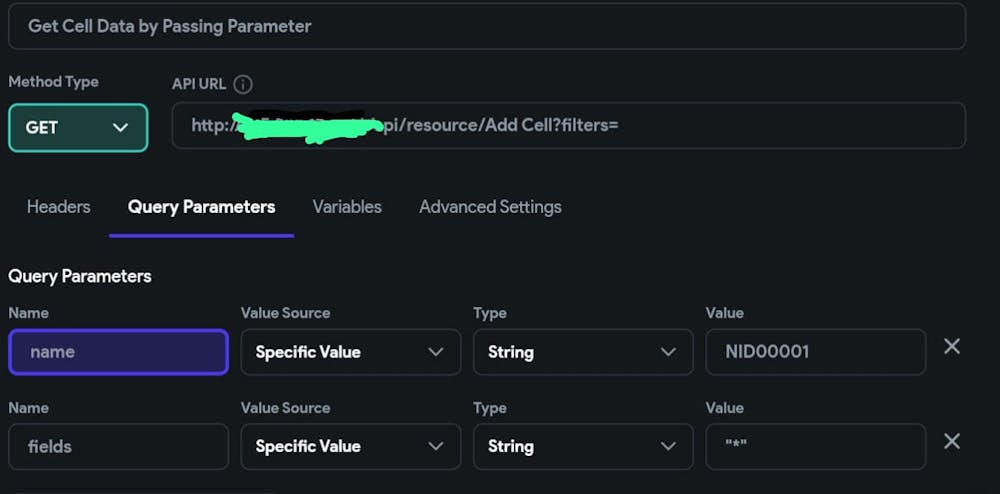
Task: Focus the 'name' parameter name field
Action: pyautogui.click(x=118, y=352)
